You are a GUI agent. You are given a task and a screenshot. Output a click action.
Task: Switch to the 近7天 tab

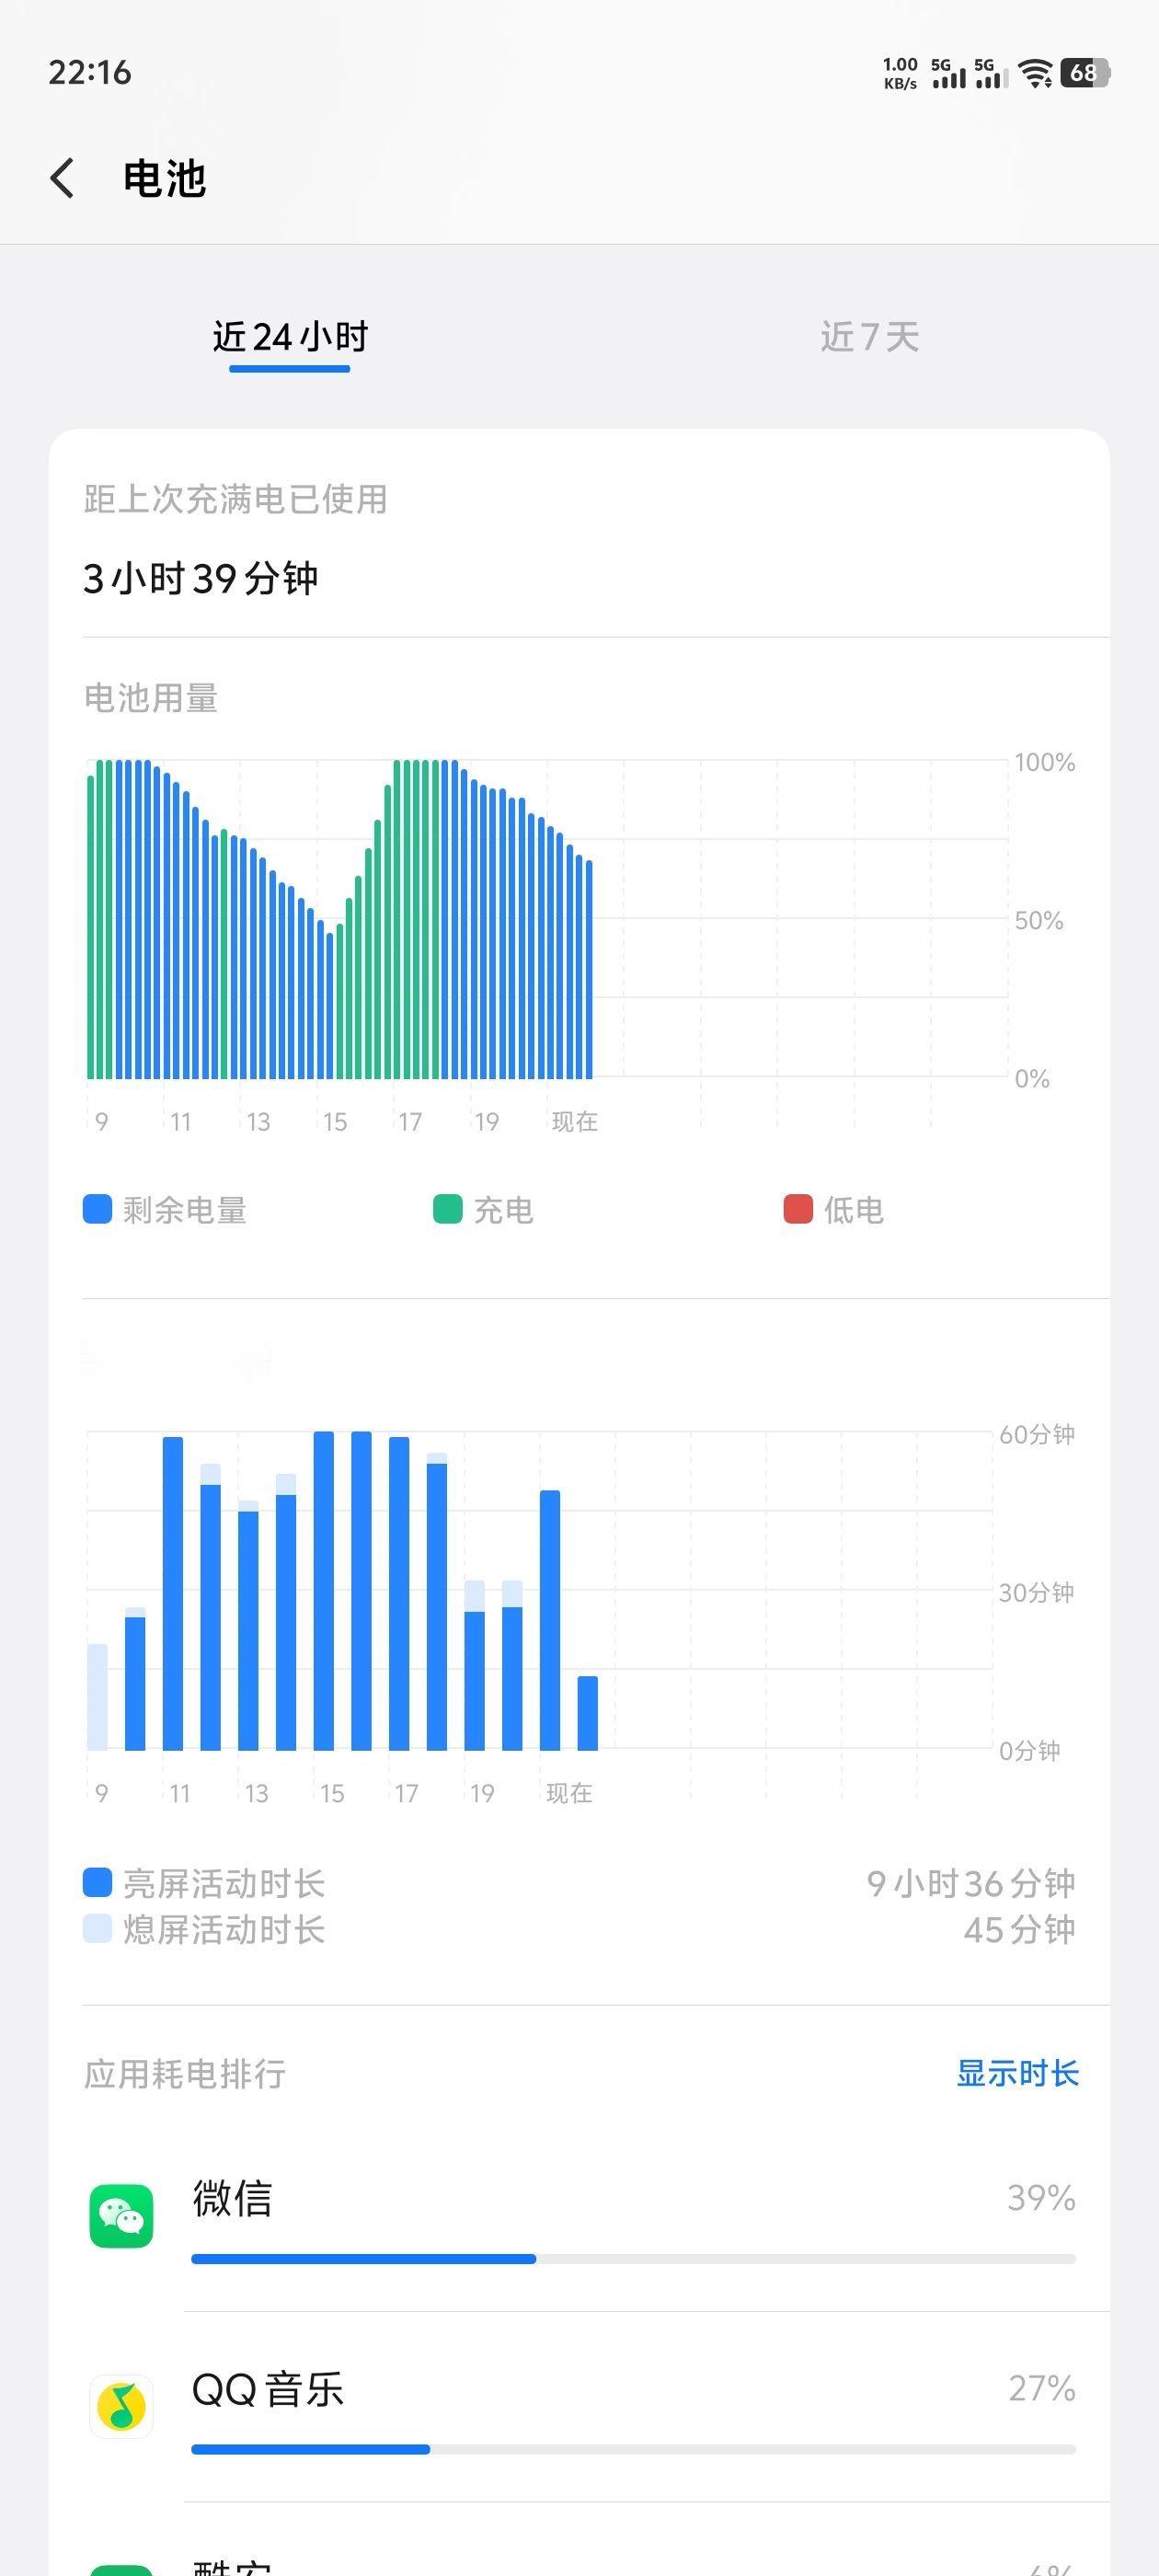(869, 337)
